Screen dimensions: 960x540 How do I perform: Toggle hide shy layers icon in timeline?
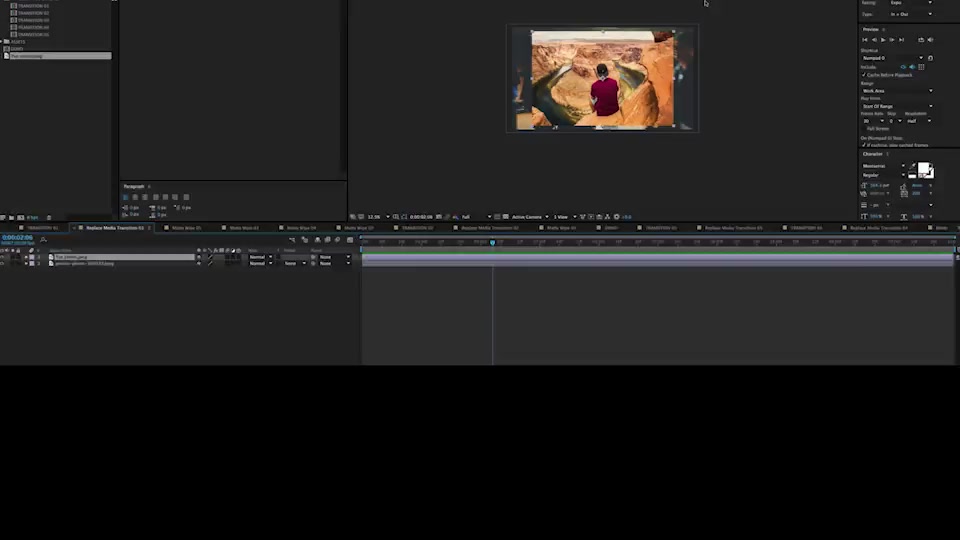(x=317, y=240)
